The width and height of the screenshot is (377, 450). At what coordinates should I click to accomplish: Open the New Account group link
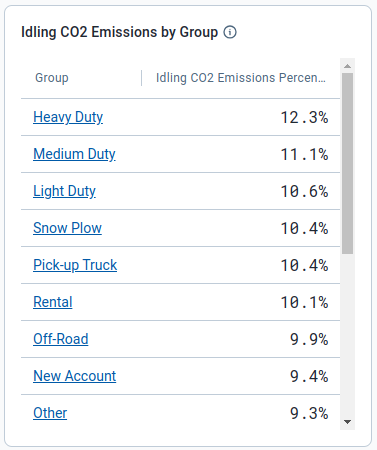(x=75, y=376)
